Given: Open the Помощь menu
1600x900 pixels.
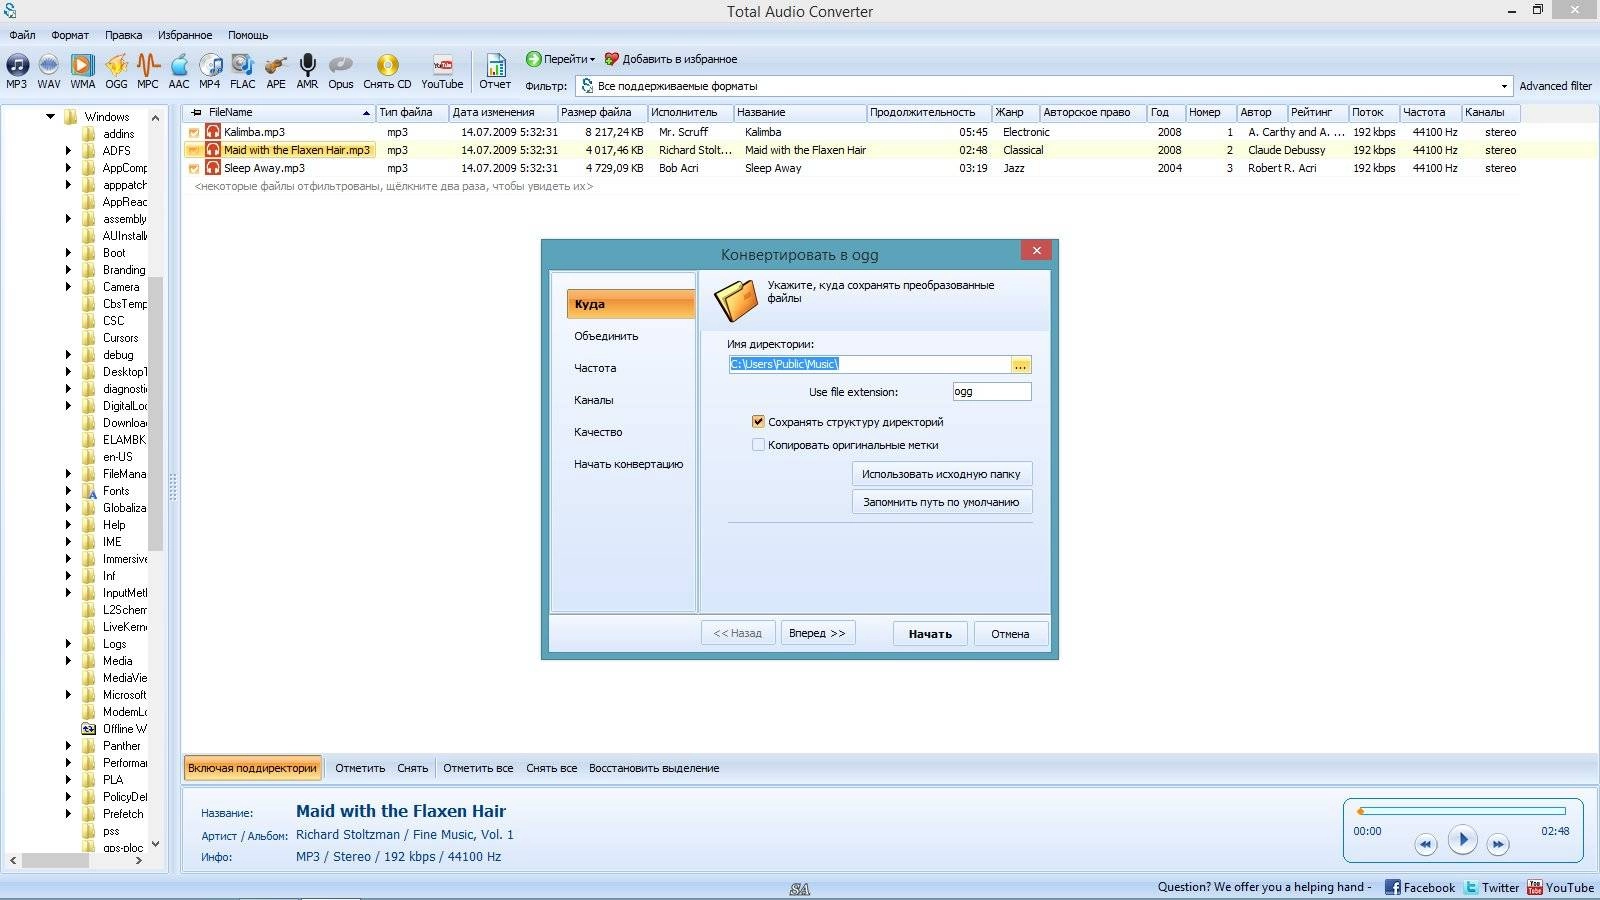Looking at the screenshot, I should pyautogui.click(x=248, y=35).
